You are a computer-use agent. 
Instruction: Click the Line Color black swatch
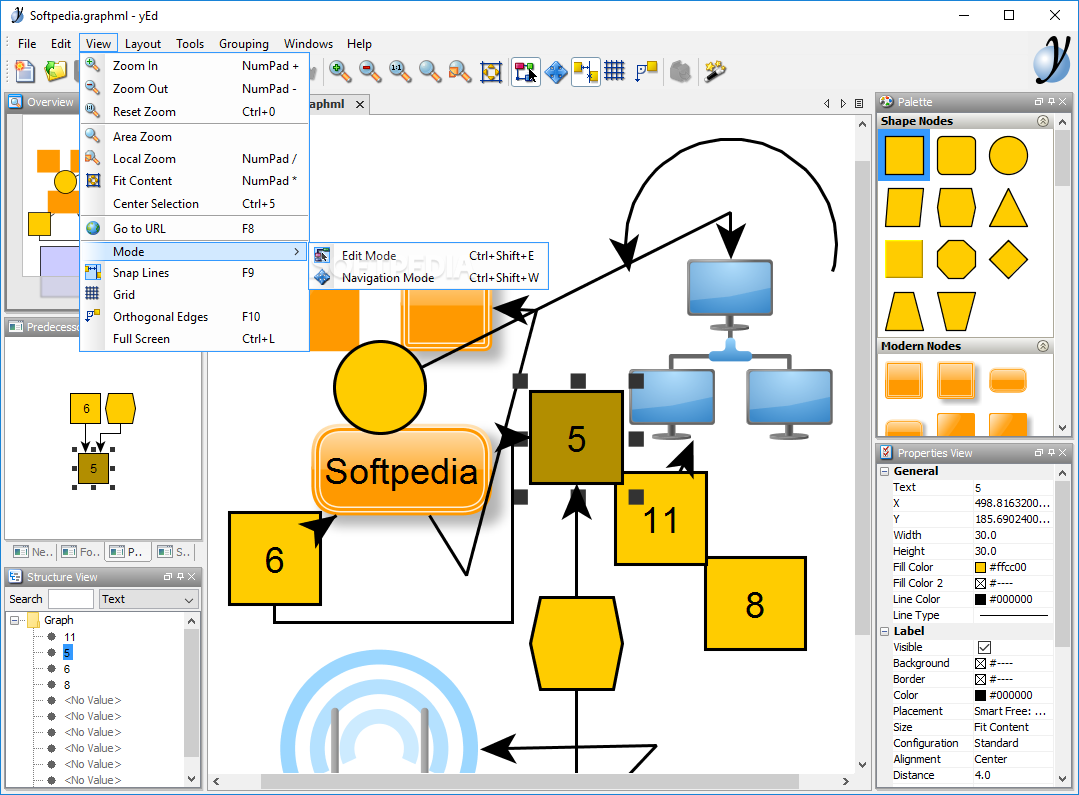point(981,599)
